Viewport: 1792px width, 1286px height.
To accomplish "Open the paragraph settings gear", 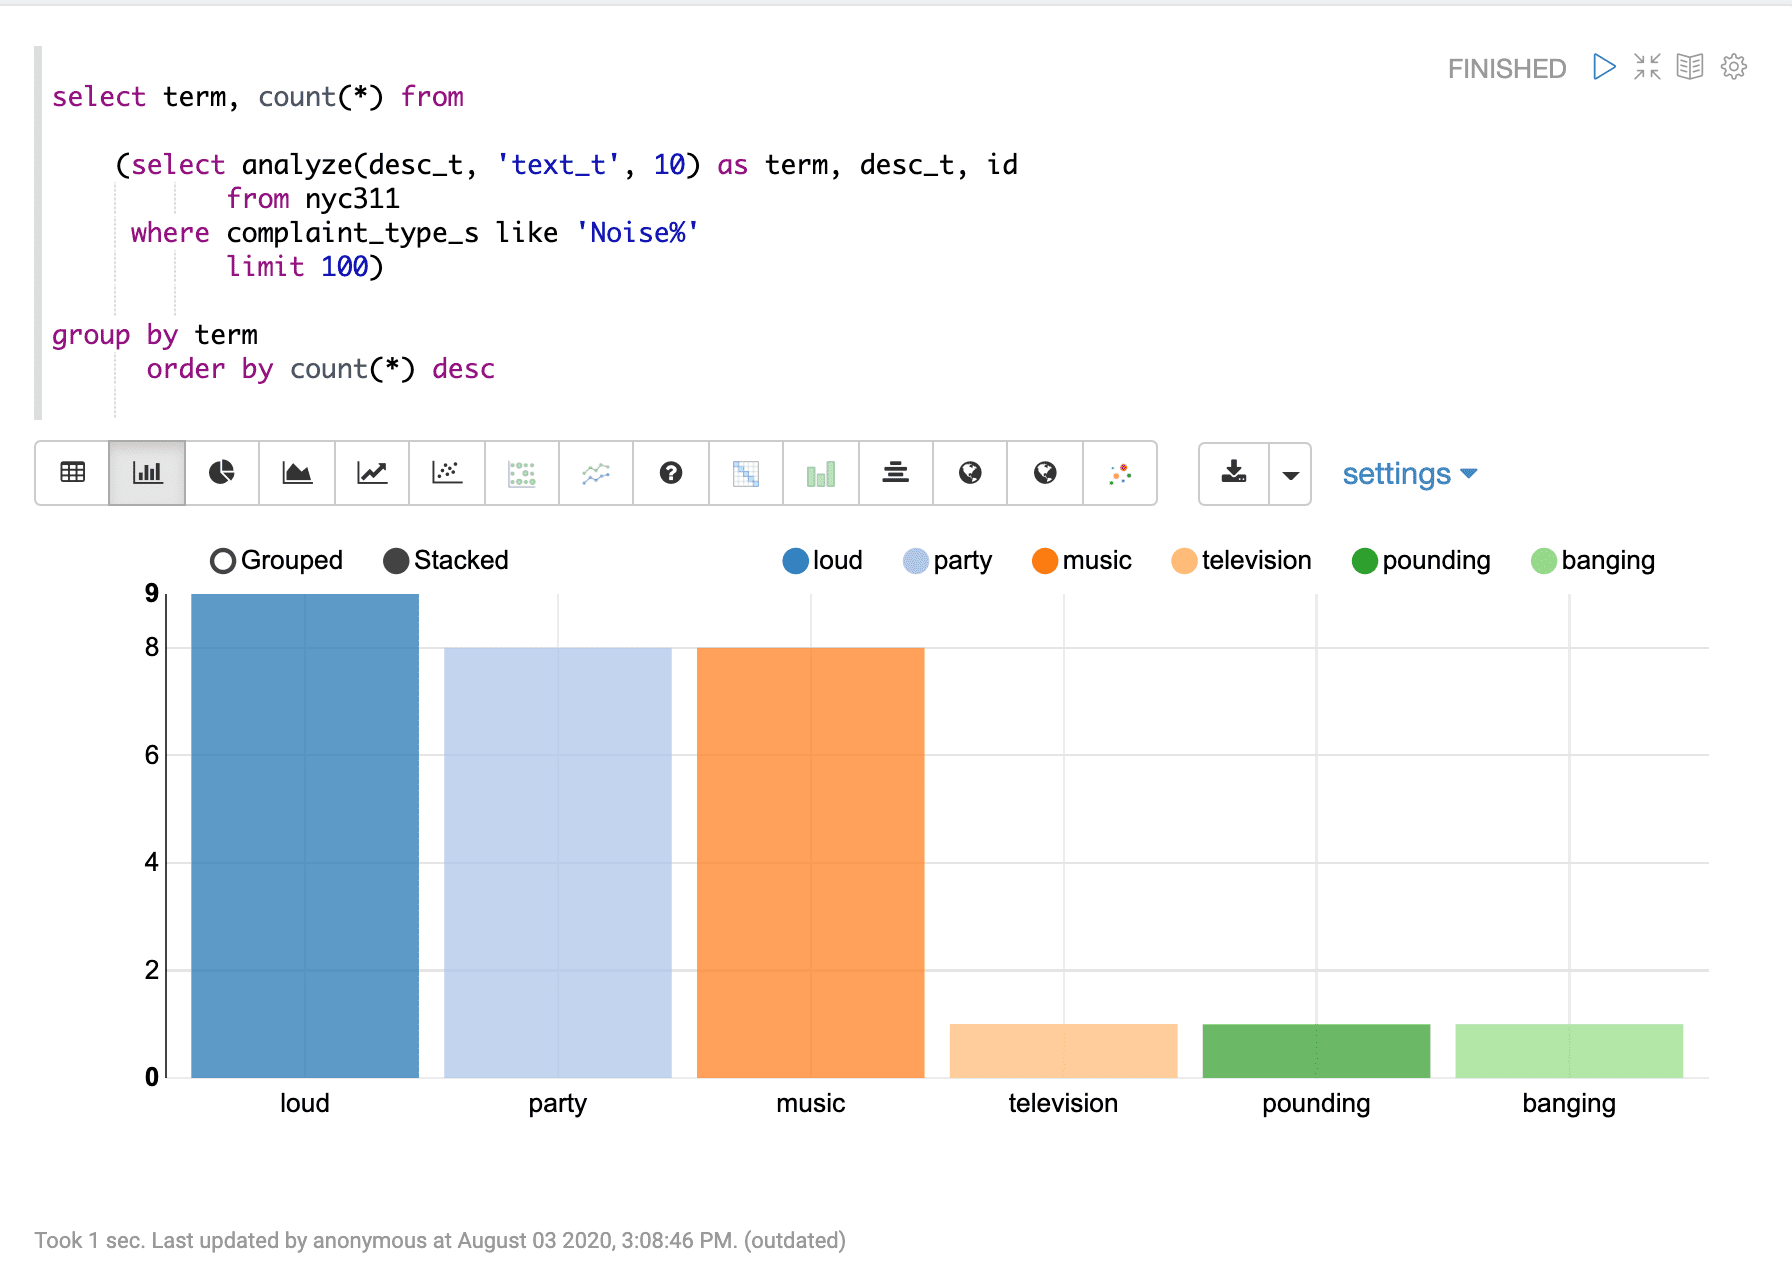I will (1734, 67).
